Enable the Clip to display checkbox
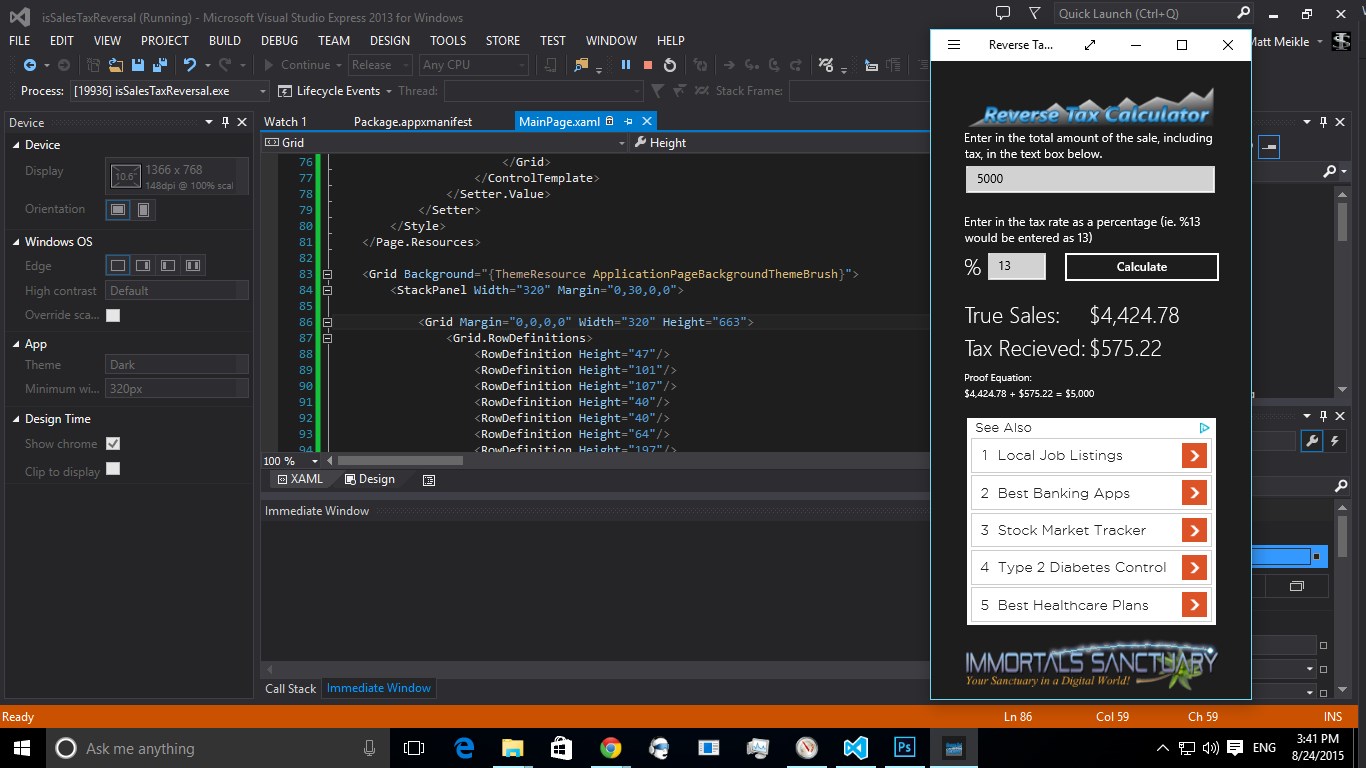The image size is (1366, 768). [x=113, y=467]
